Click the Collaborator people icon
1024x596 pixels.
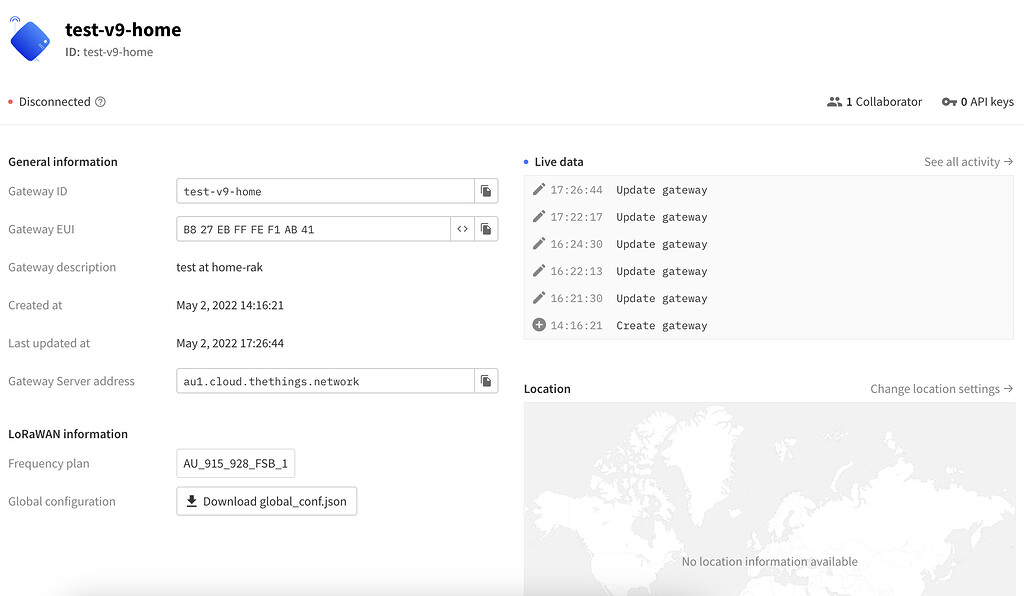tap(834, 102)
